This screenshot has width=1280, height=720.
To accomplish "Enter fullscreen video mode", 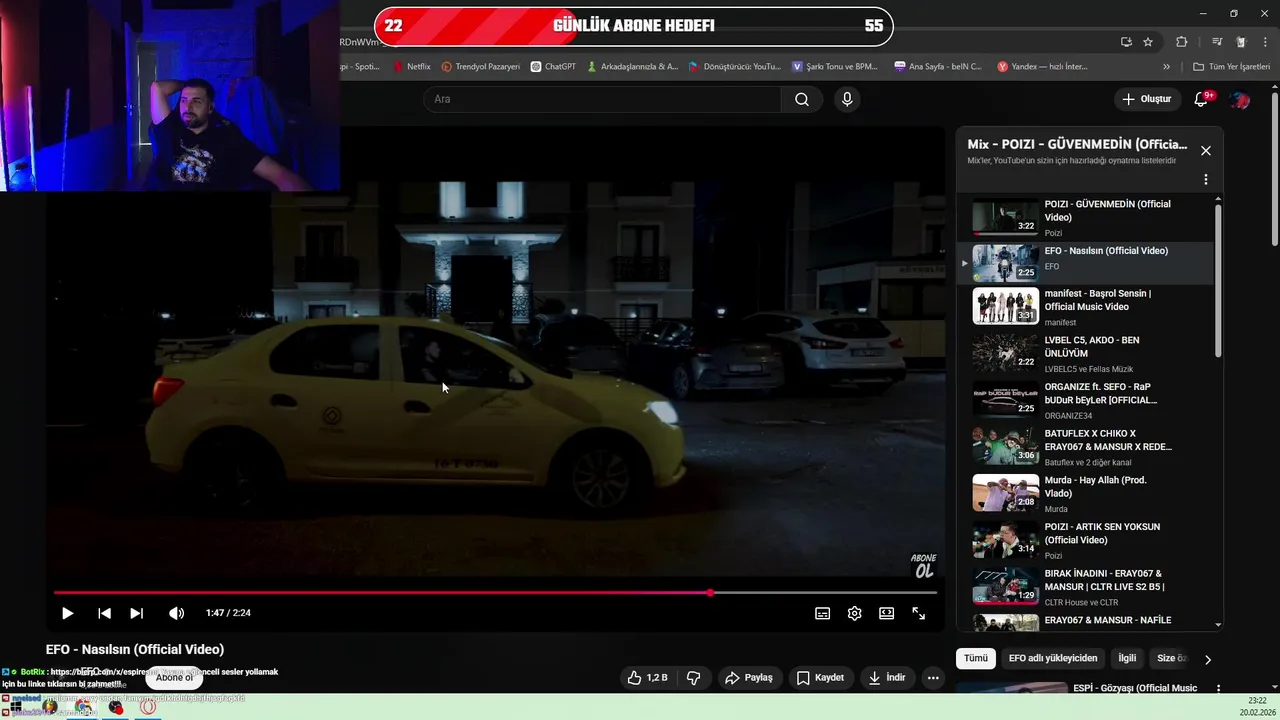I will (x=918, y=613).
